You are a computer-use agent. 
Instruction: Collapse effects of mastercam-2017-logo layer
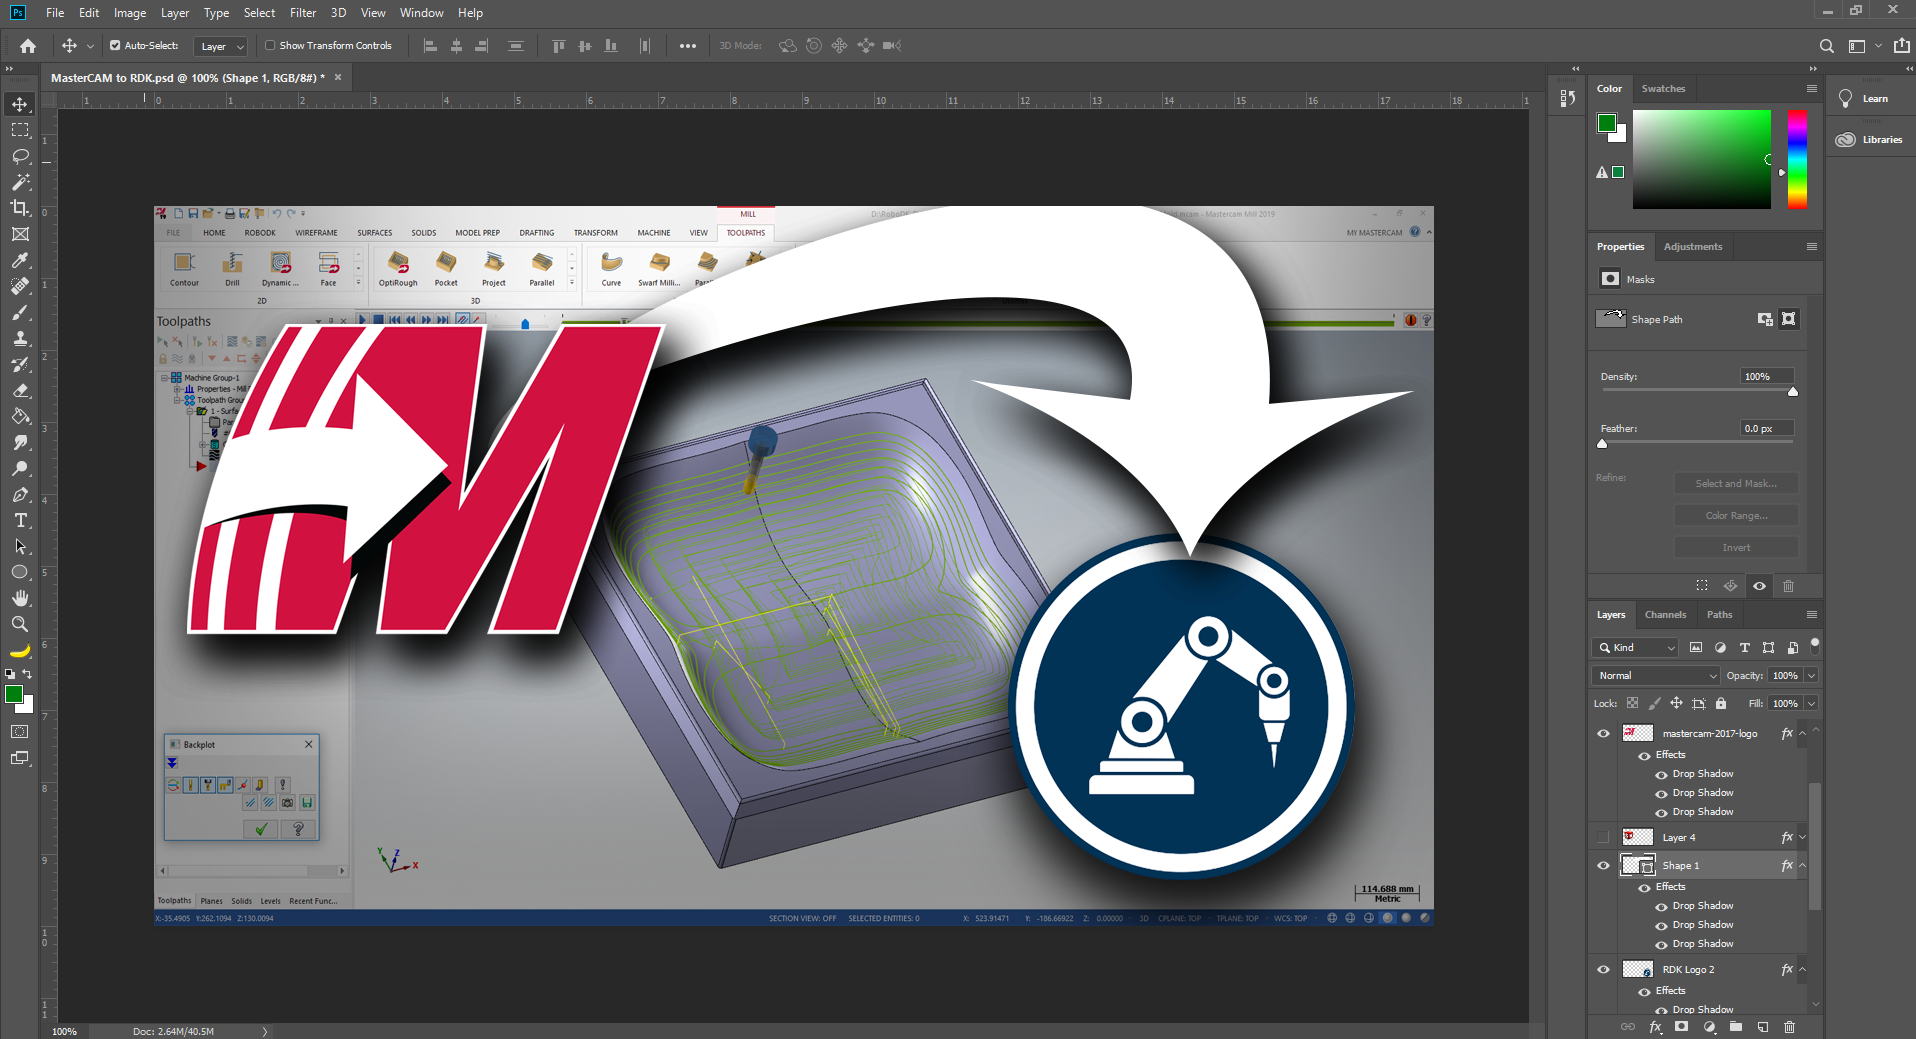coord(1802,734)
